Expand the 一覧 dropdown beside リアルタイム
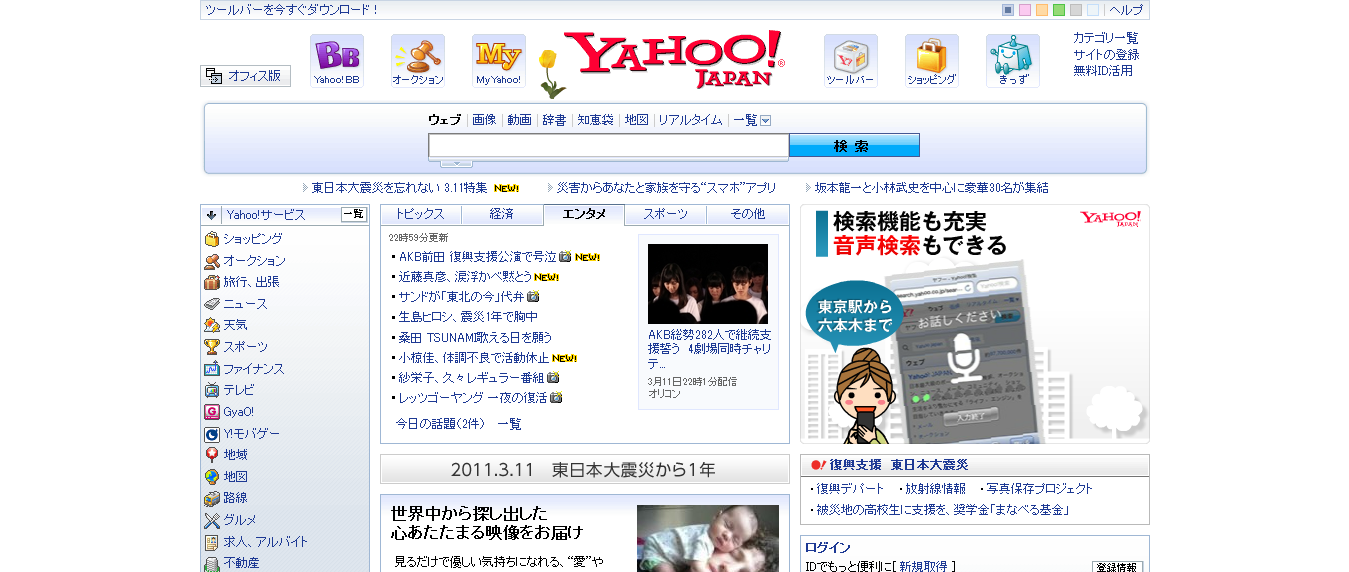The width and height of the screenshot is (1349, 572). tap(765, 120)
